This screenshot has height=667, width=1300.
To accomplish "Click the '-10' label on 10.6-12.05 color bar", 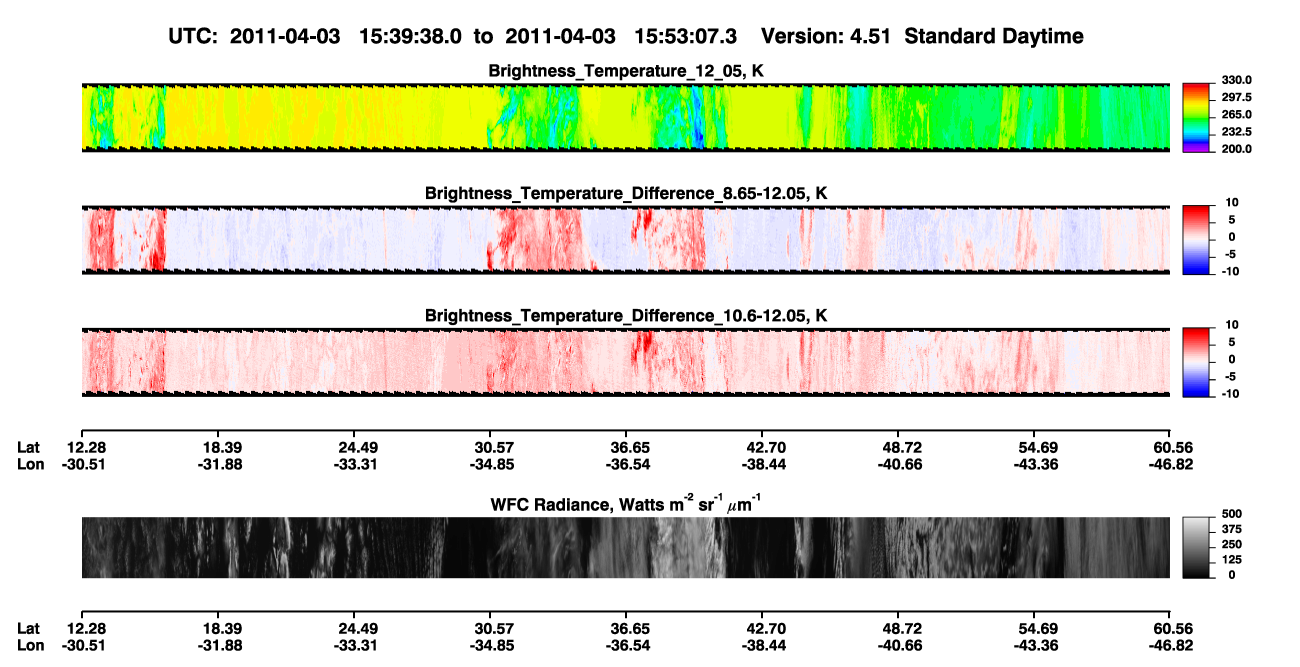I will click(x=1230, y=394).
